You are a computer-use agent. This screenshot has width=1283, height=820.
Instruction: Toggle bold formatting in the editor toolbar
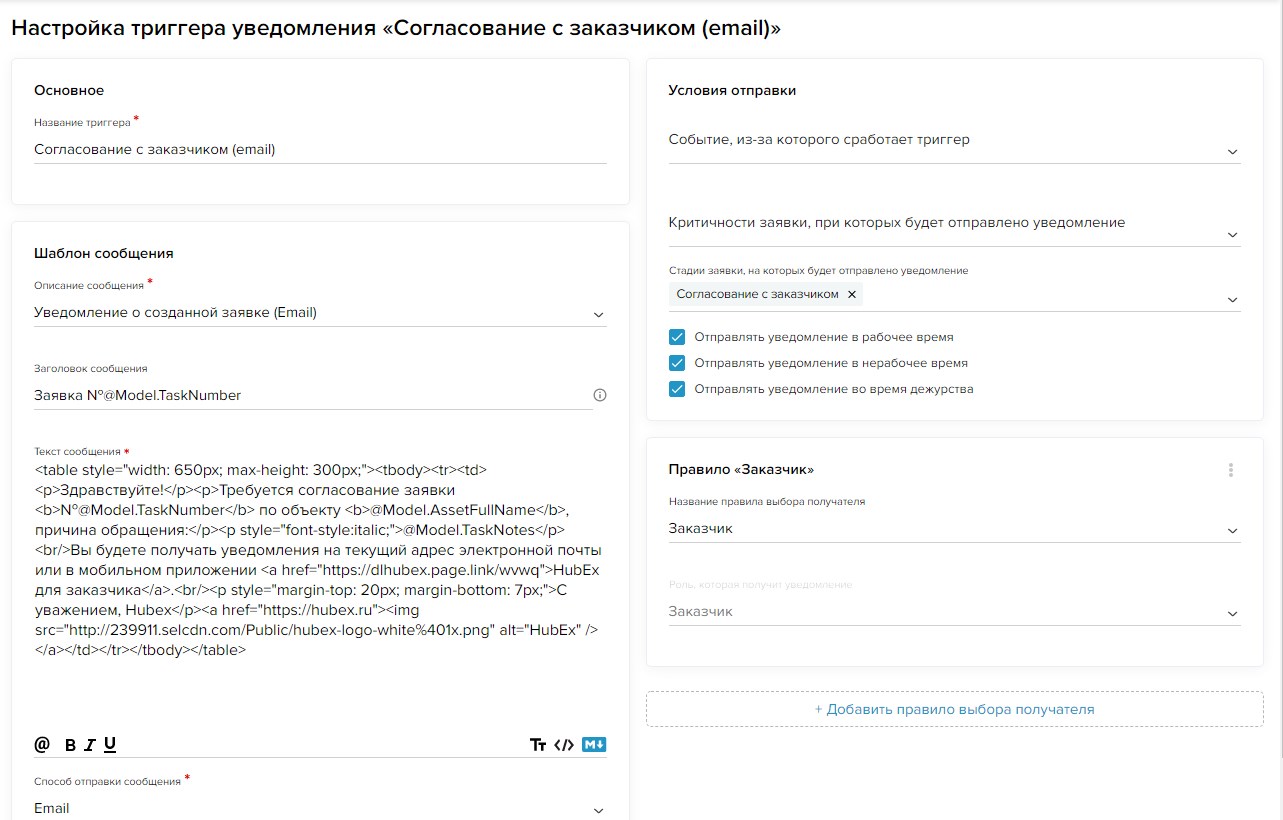click(x=70, y=745)
